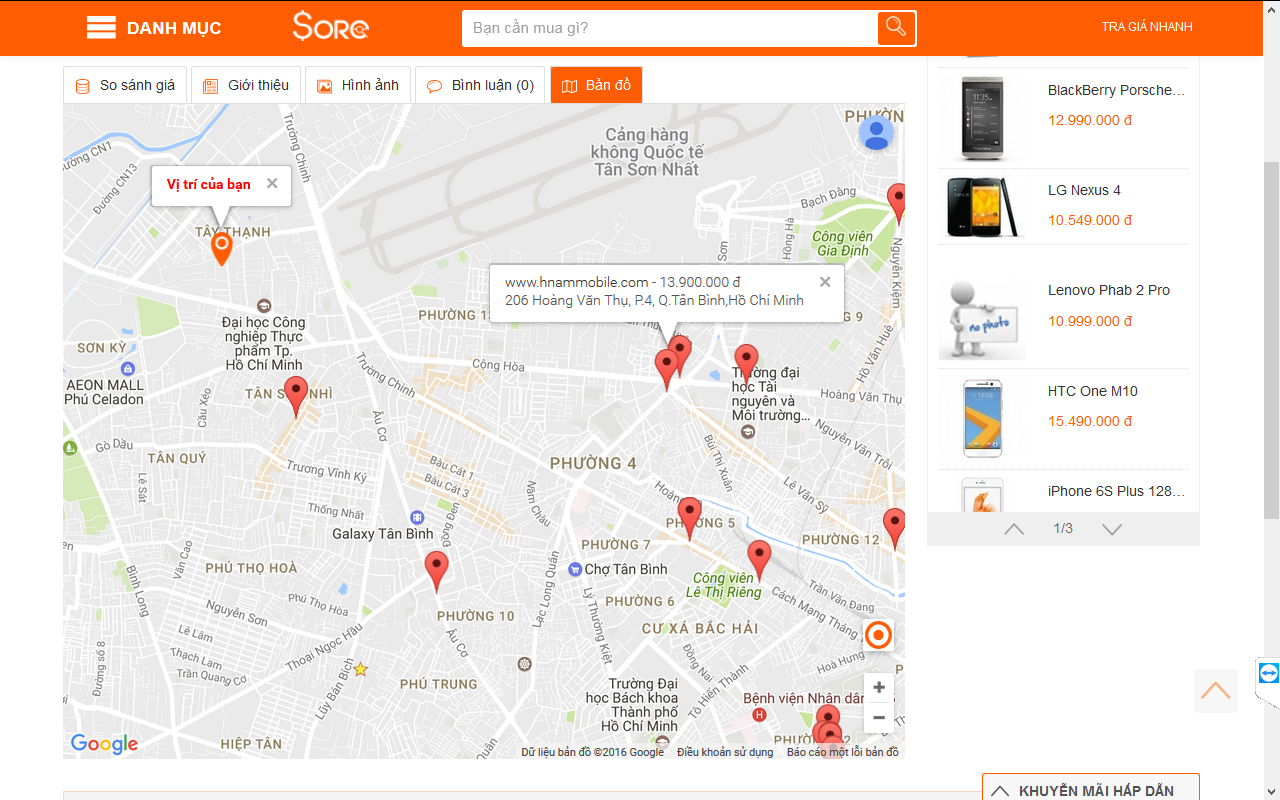Click red marker near Công viên Lê Thị Riêng
The height and width of the screenshot is (800, 1280).
pyautogui.click(x=759, y=560)
